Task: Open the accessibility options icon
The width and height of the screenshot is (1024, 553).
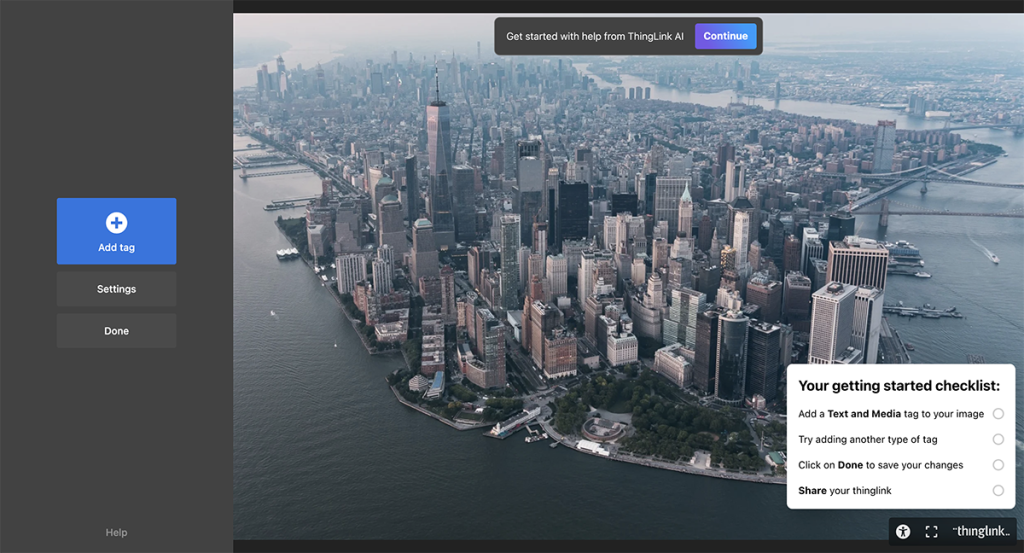Action: [x=903, y=532]
